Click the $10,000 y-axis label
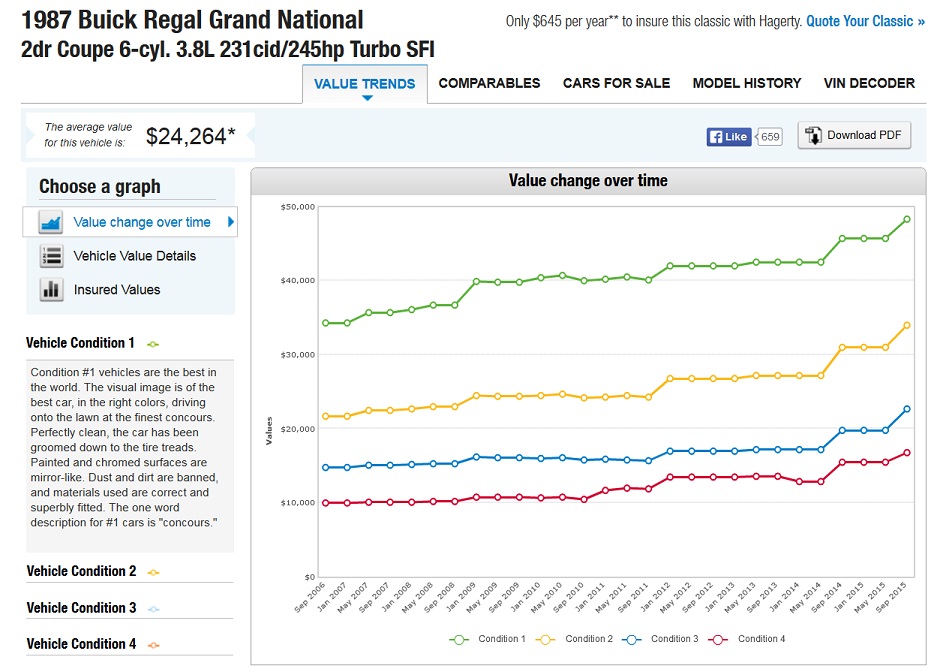Viewport: 940px width, 672px height. [x=298, y=502]
